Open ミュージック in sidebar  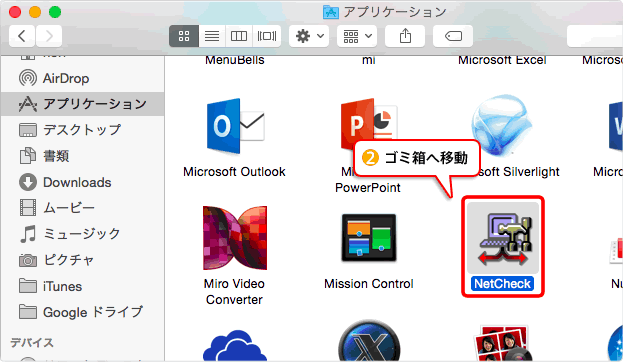click(83, 234)
